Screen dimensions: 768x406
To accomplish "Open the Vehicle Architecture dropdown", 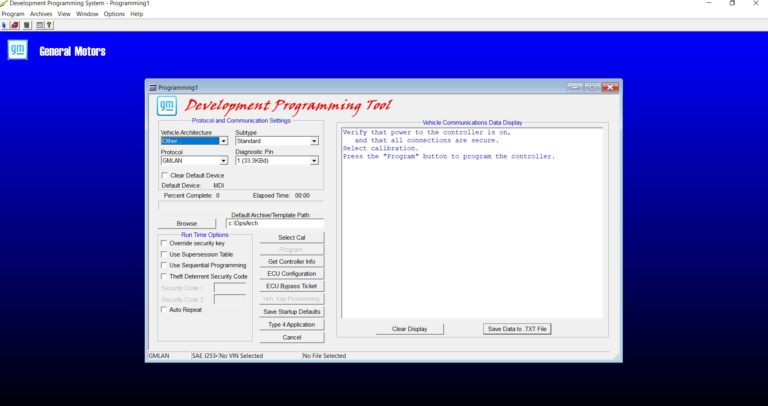I will tap(223, 141).
